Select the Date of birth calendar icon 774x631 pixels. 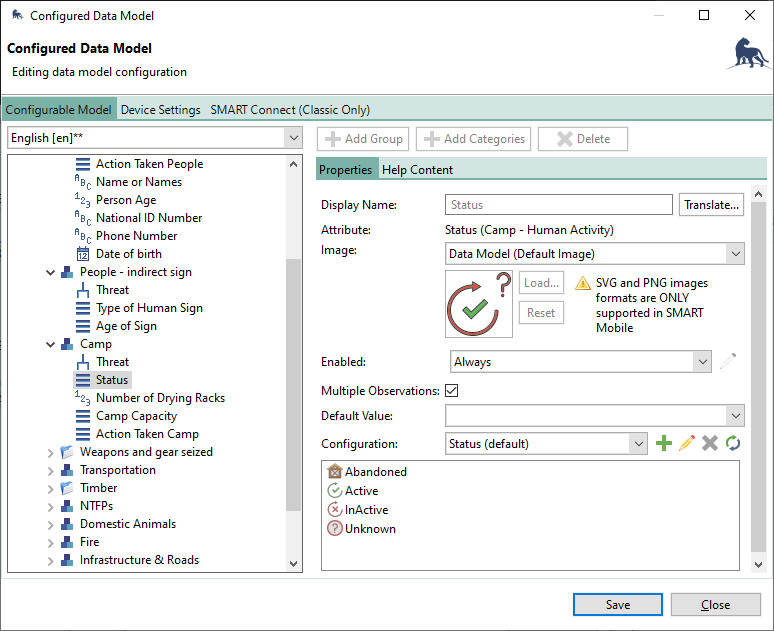point(84,254)
